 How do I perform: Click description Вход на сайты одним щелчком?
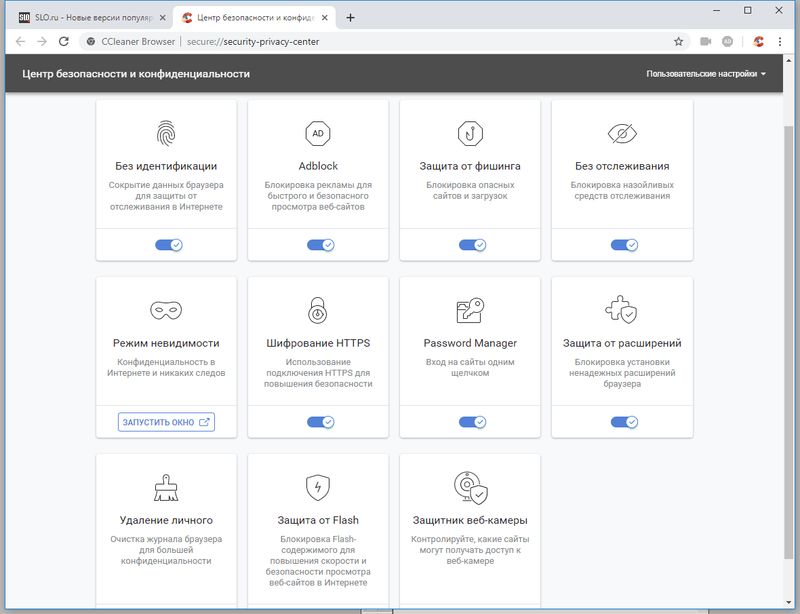(x=470, y=367)
